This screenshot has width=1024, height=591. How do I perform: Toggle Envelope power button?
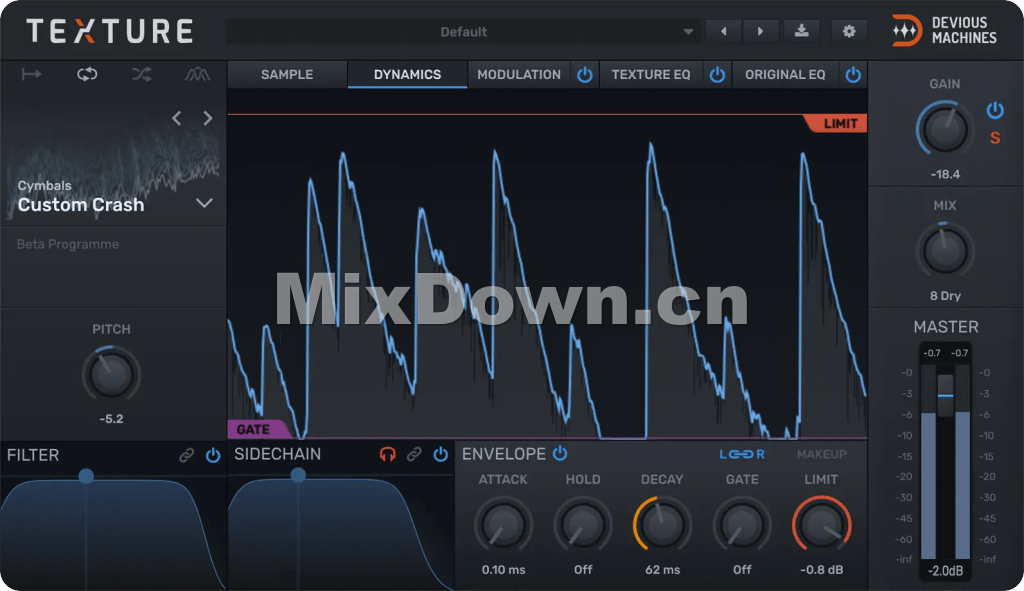coord(560,453)
